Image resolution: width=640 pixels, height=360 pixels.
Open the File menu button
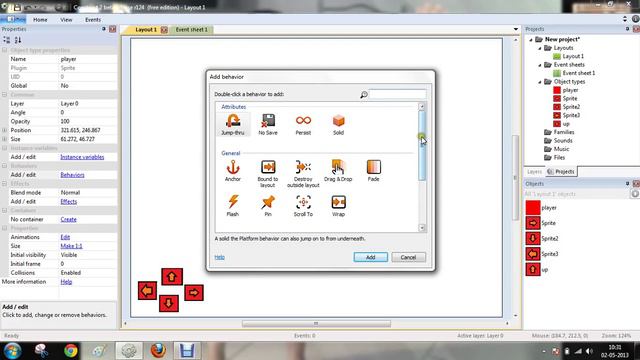click(13, 20)
